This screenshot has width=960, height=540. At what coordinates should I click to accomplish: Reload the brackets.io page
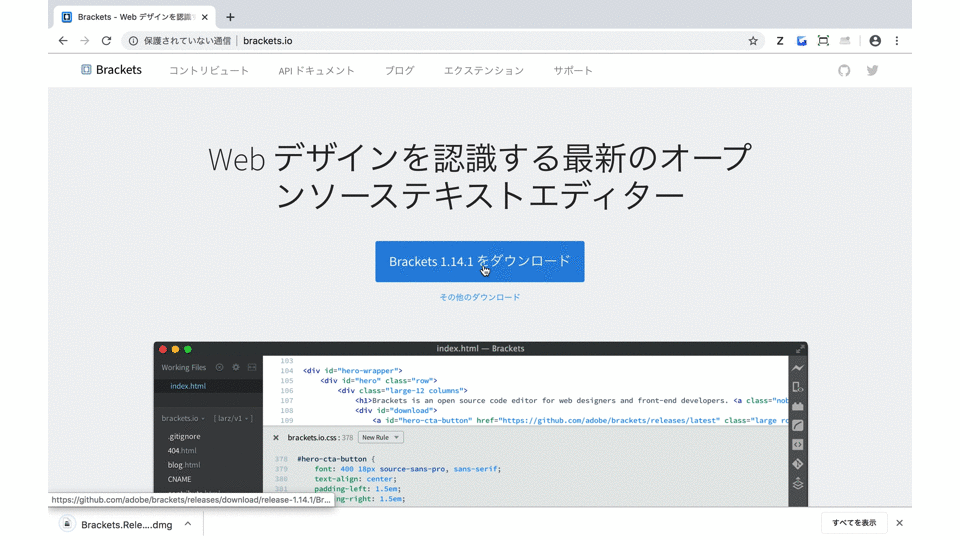click(107, 40)
